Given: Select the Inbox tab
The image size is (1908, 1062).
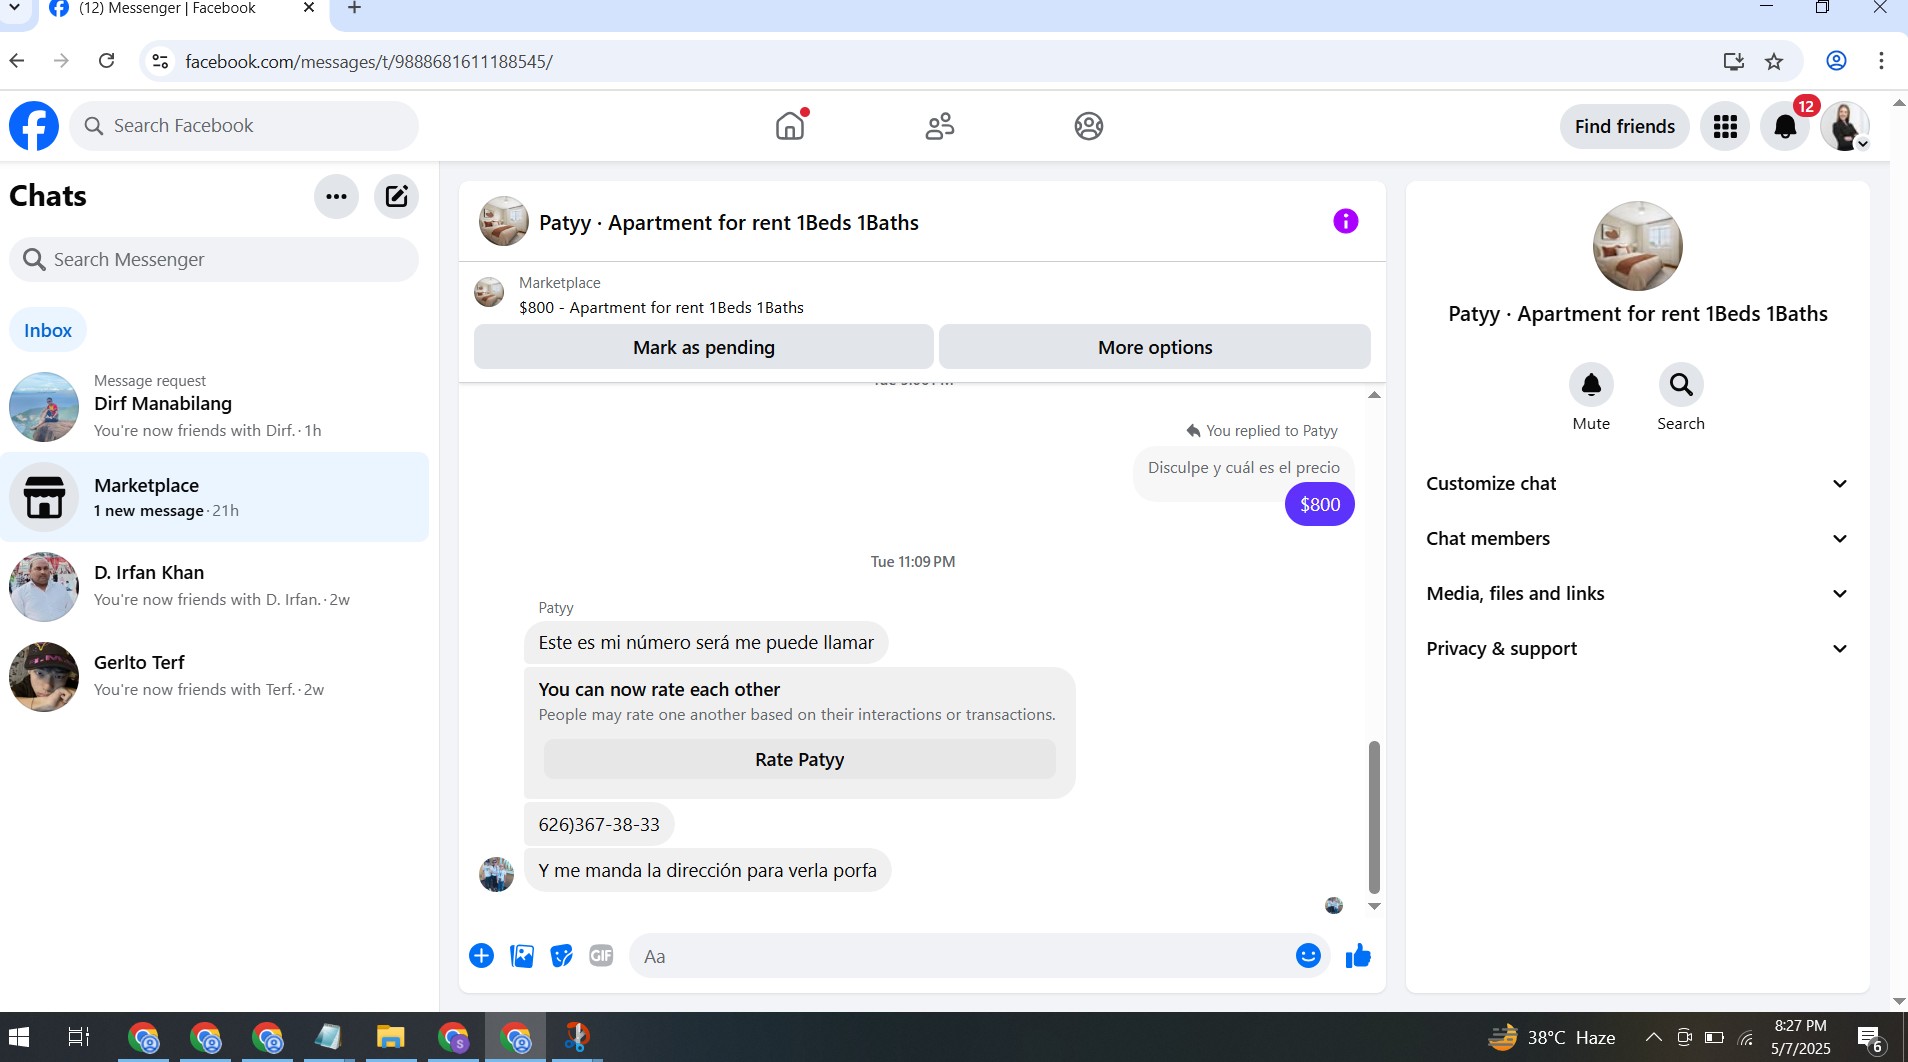Looking at the screenshot, I should coord(48,331).
